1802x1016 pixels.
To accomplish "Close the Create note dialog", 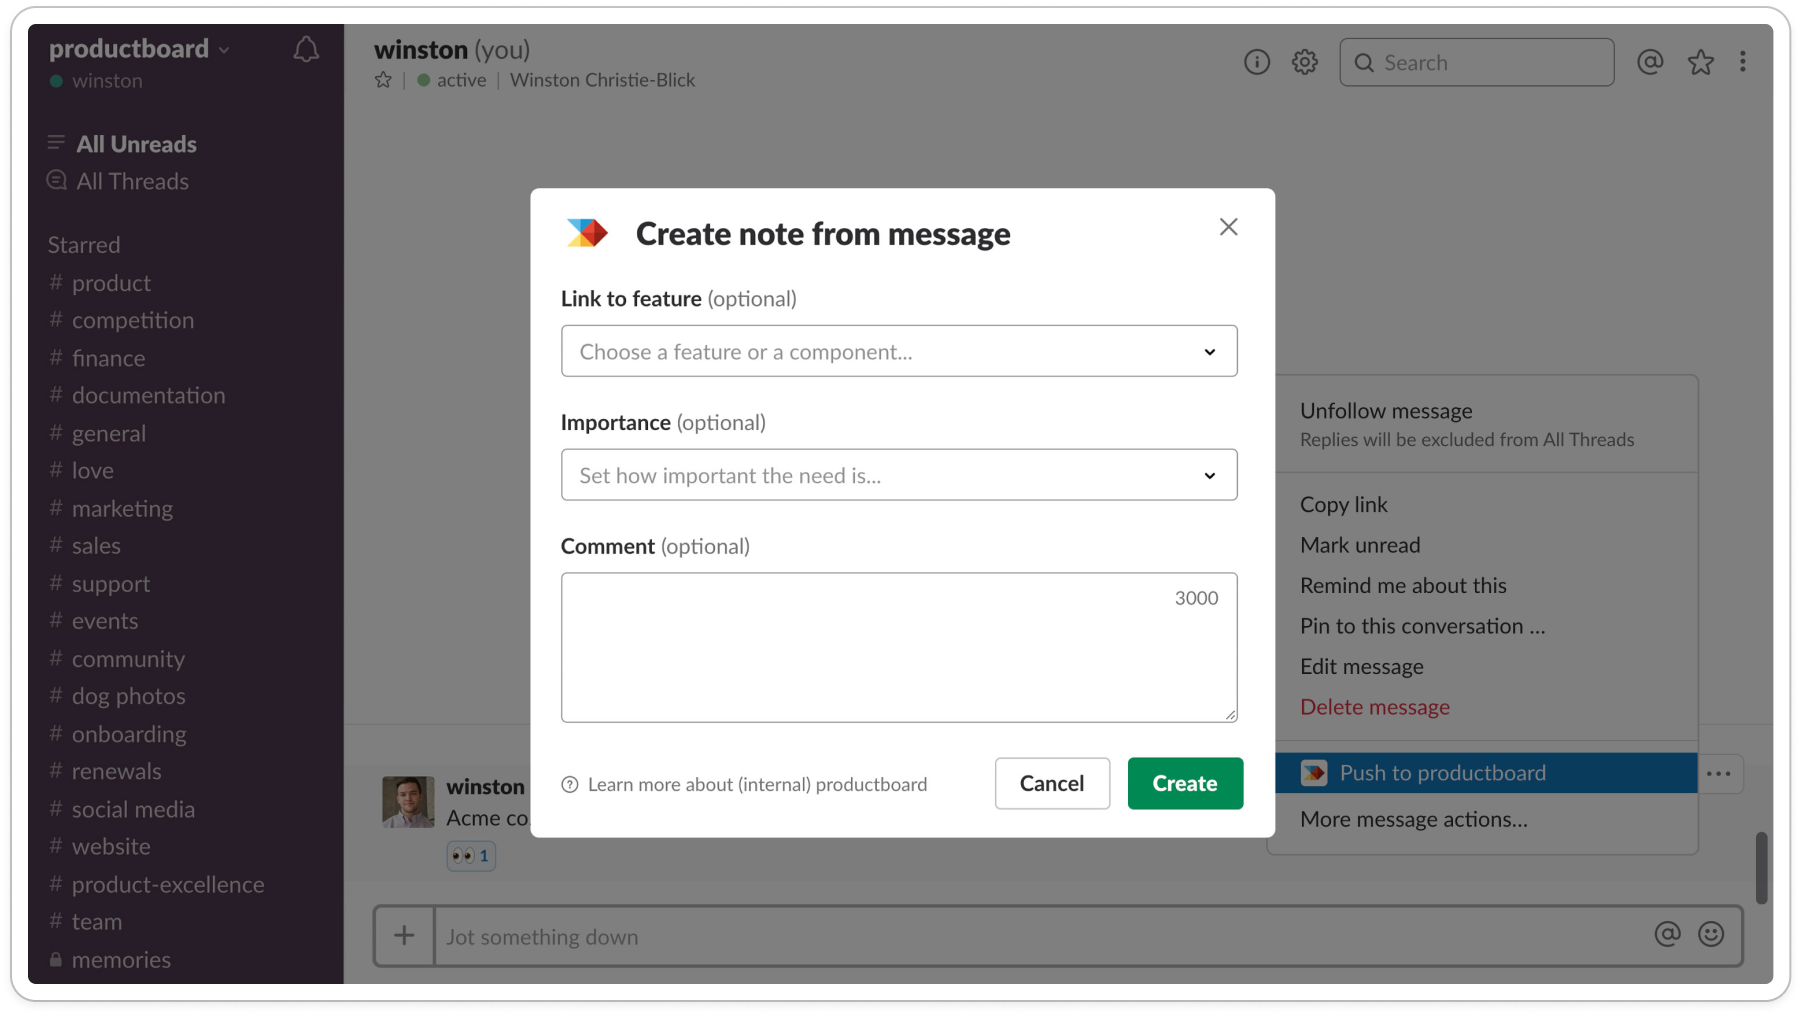I will 1228,227.
